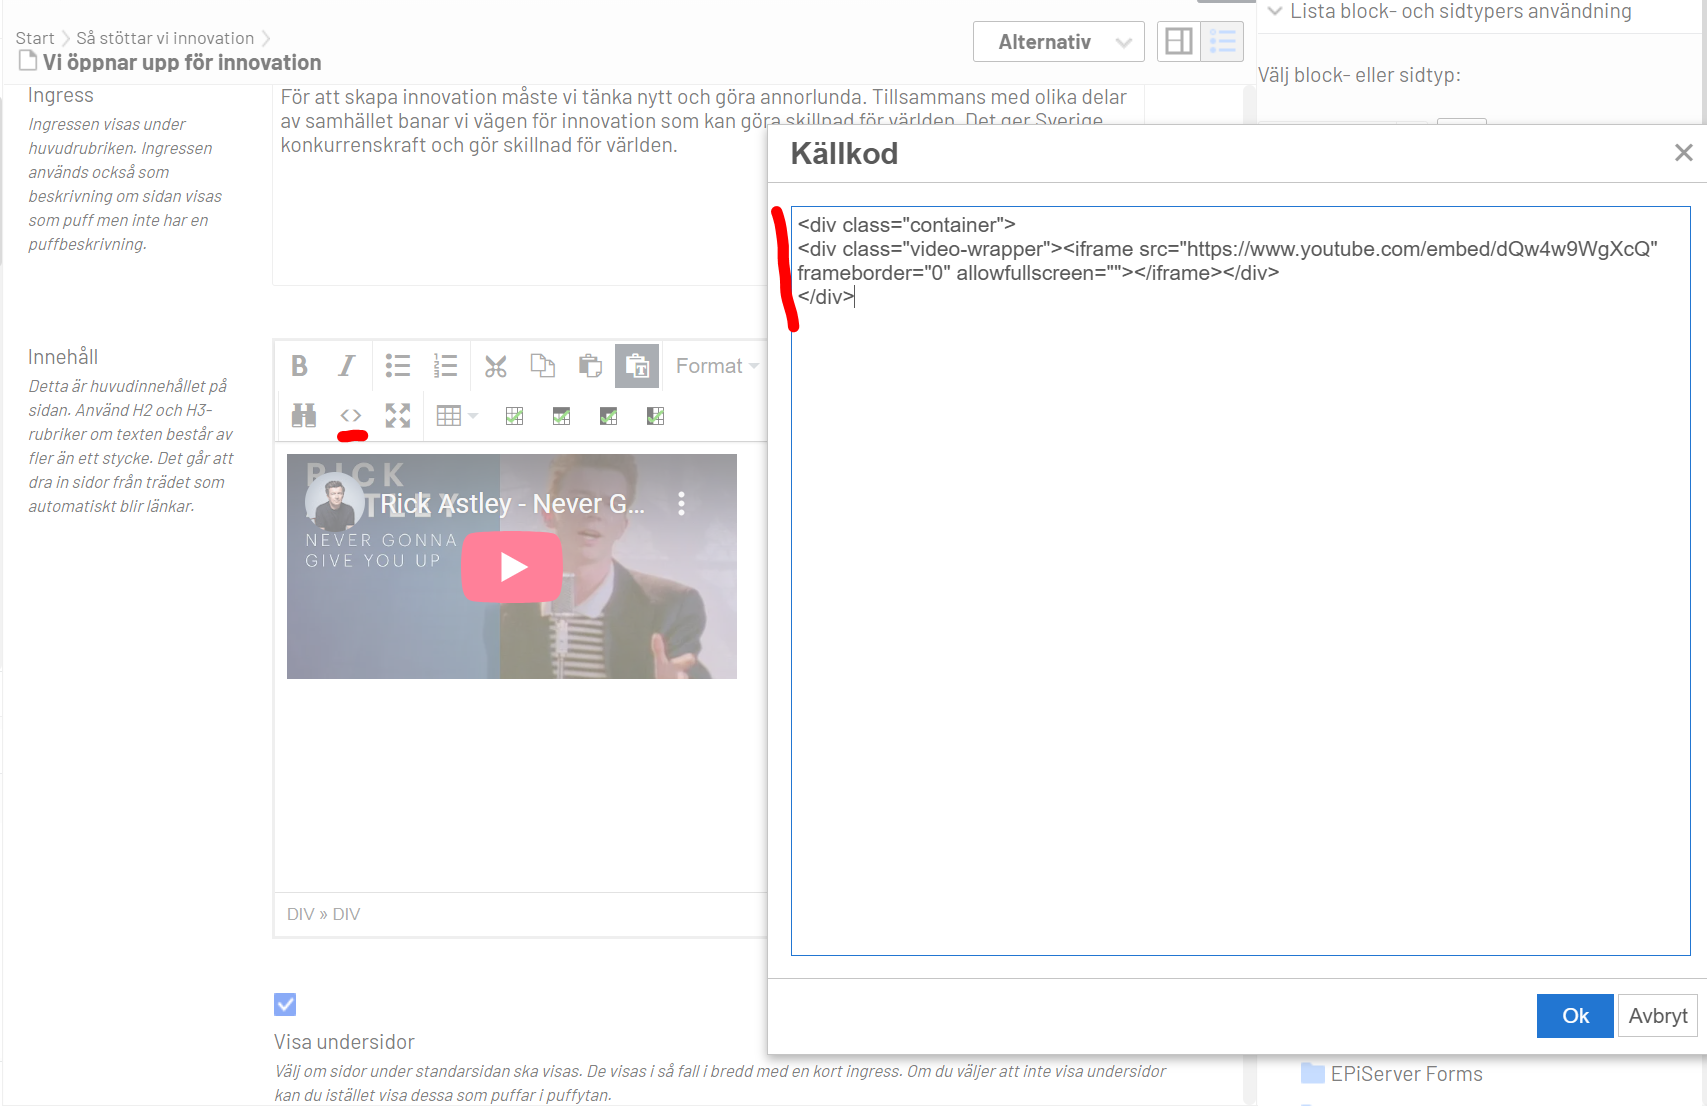Open find and replace binoculars tool
The image size is (1707, 1114).
(303, 416)
